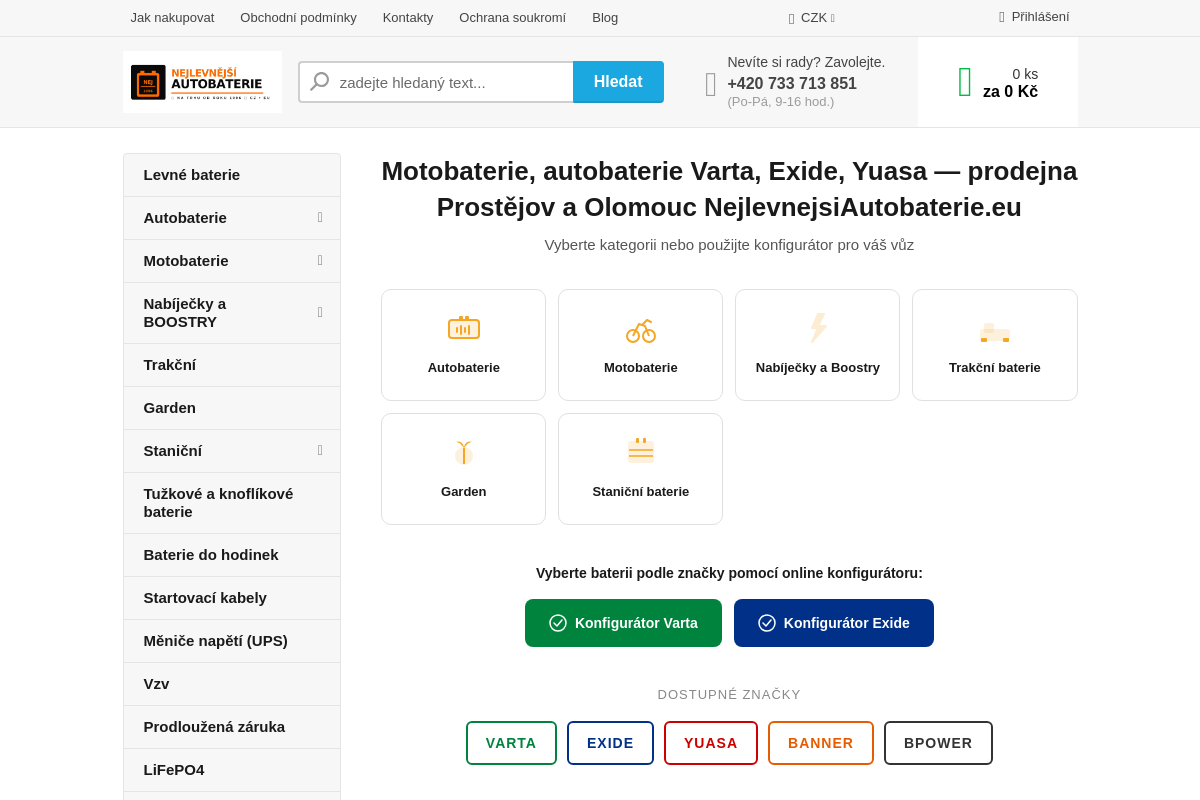Open Blog in the top menu

point(605,17)
